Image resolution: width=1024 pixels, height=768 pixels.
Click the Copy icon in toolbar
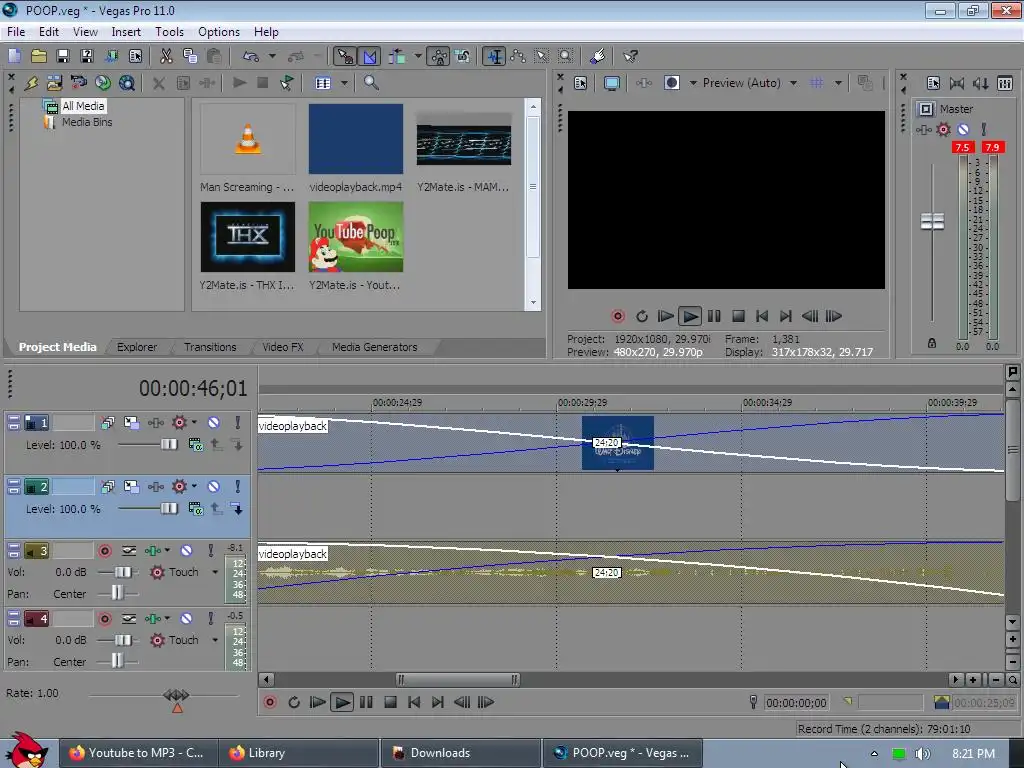pos(190,56)
